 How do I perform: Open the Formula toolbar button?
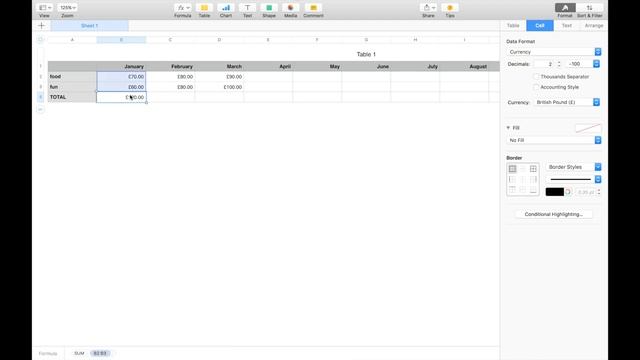pyautogui.click(x=182, y=8)
